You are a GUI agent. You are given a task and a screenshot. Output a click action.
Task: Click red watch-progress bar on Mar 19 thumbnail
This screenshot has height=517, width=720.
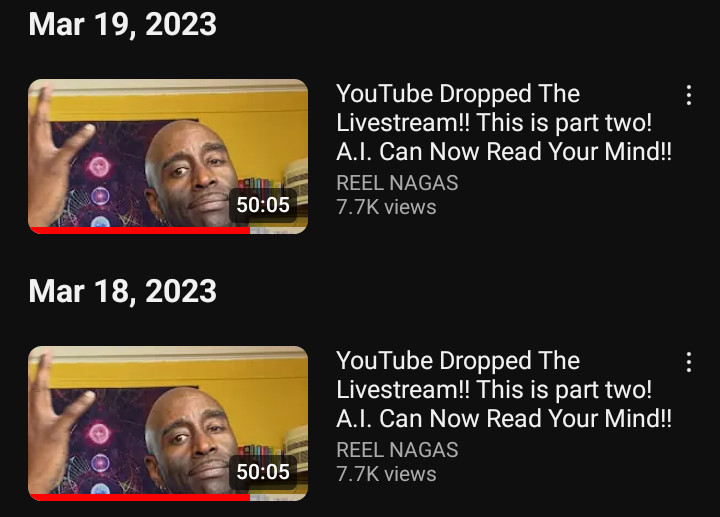(x=139, y=230)
